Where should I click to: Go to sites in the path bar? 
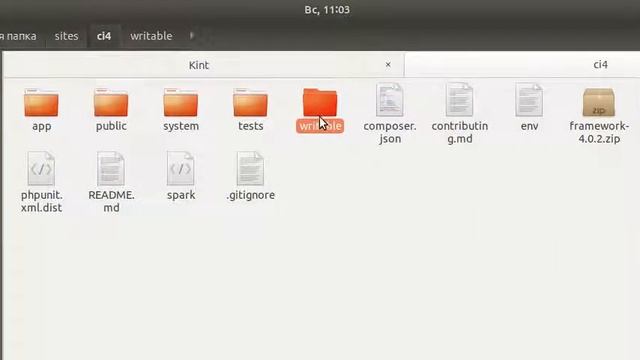coord(67,36)
